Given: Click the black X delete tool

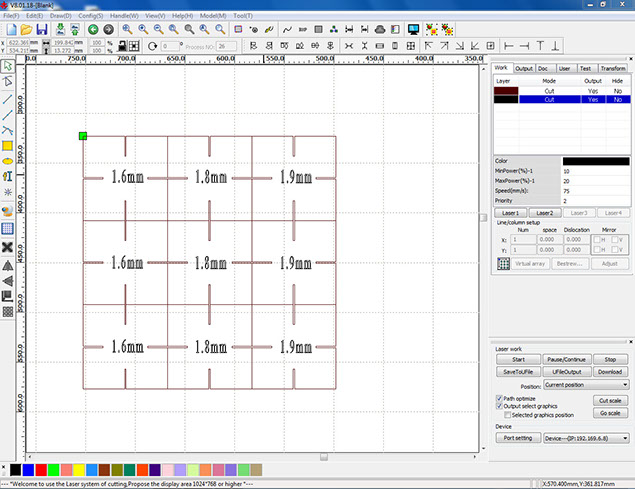Looking at the screenshot, I should click(x=7, y=247).
